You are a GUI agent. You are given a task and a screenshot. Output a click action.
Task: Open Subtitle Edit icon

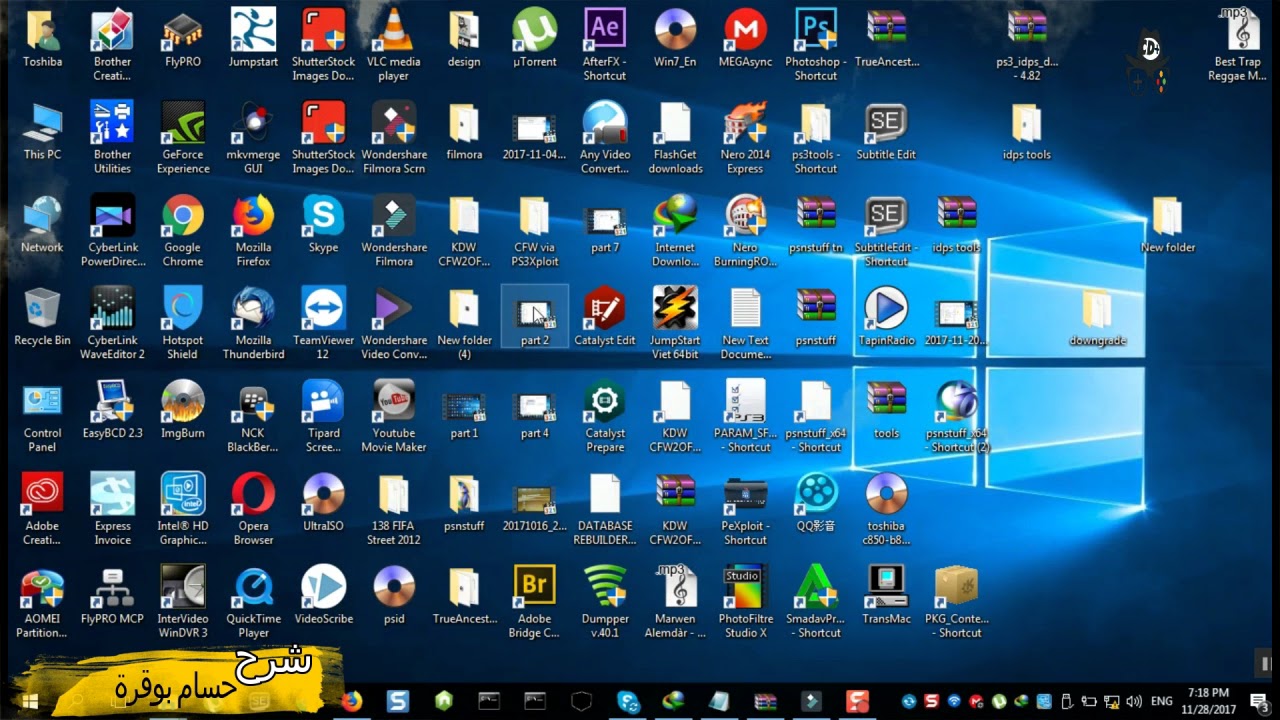(886, 123)
